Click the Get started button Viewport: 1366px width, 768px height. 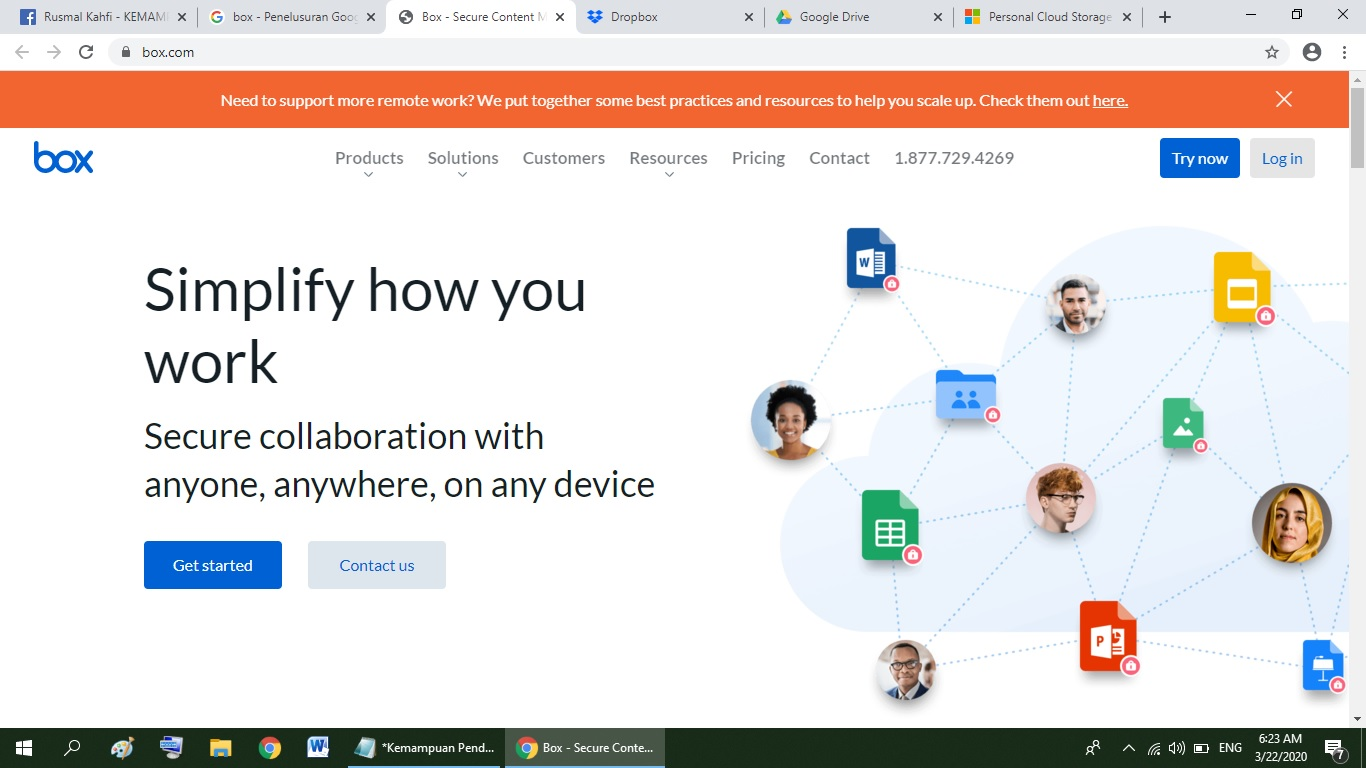click(213, 565)
